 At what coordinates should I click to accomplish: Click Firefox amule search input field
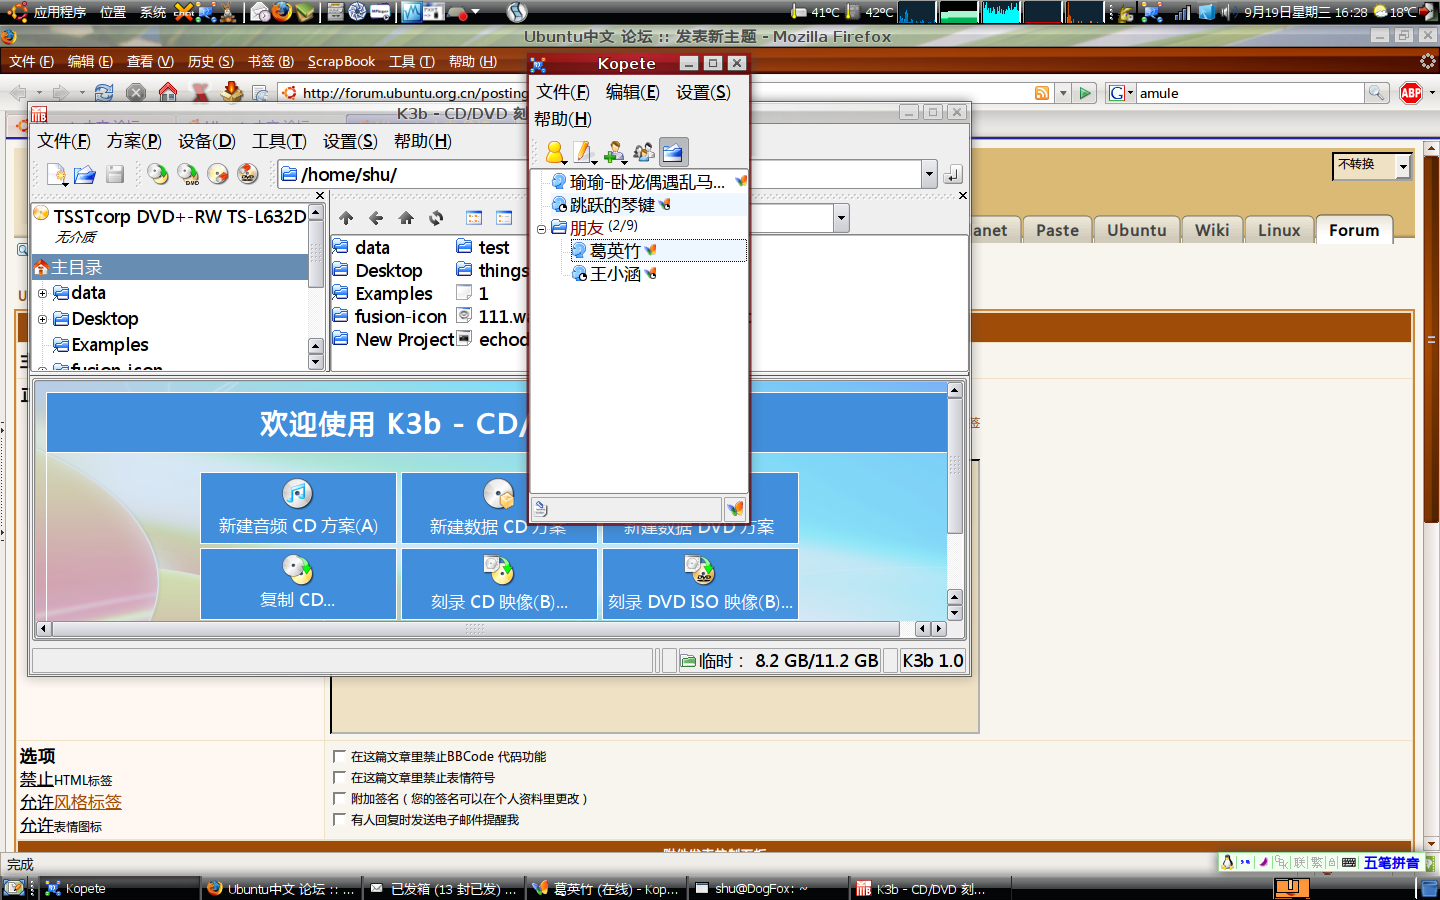click(x=1250, y=93)
